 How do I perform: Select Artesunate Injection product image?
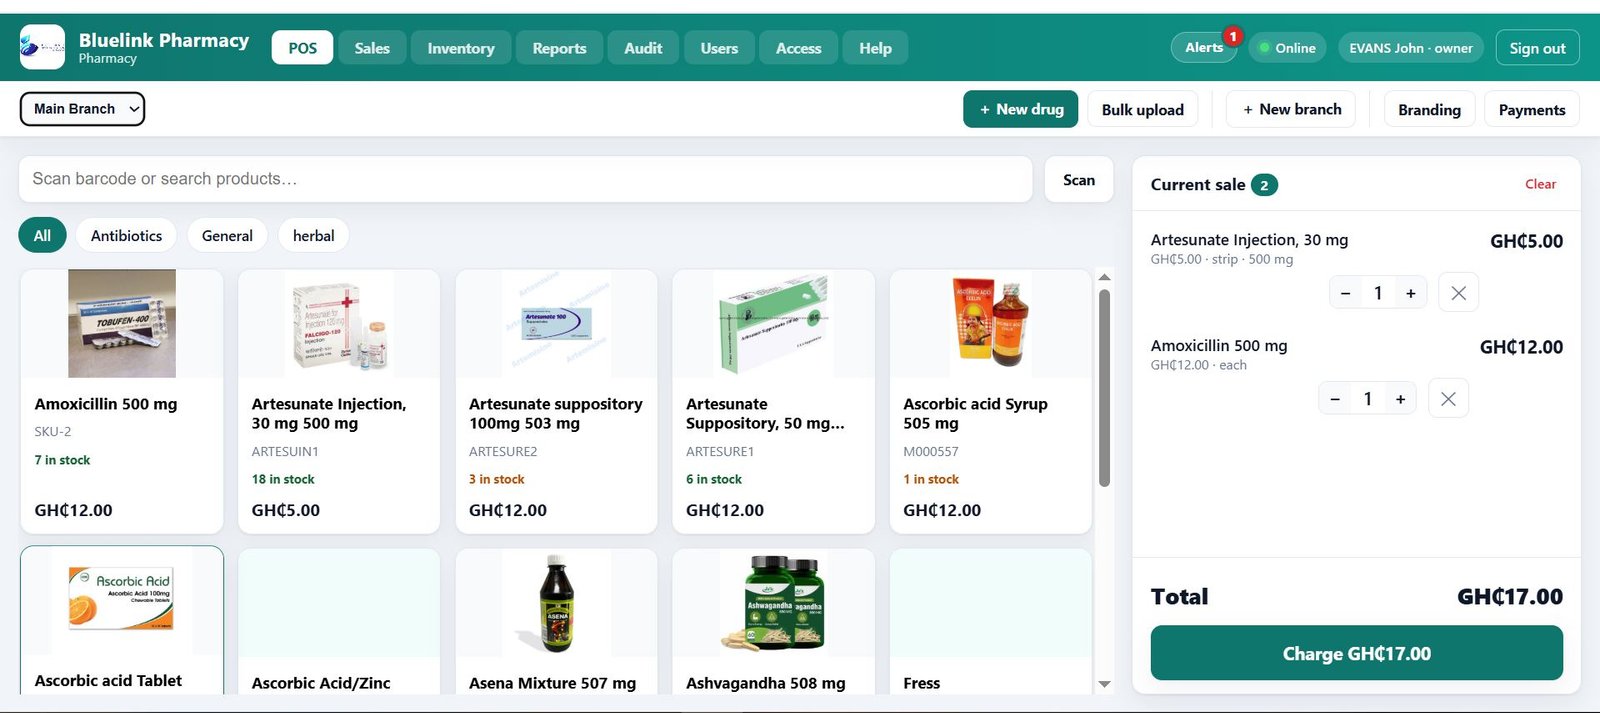click(x=339, y=323)
